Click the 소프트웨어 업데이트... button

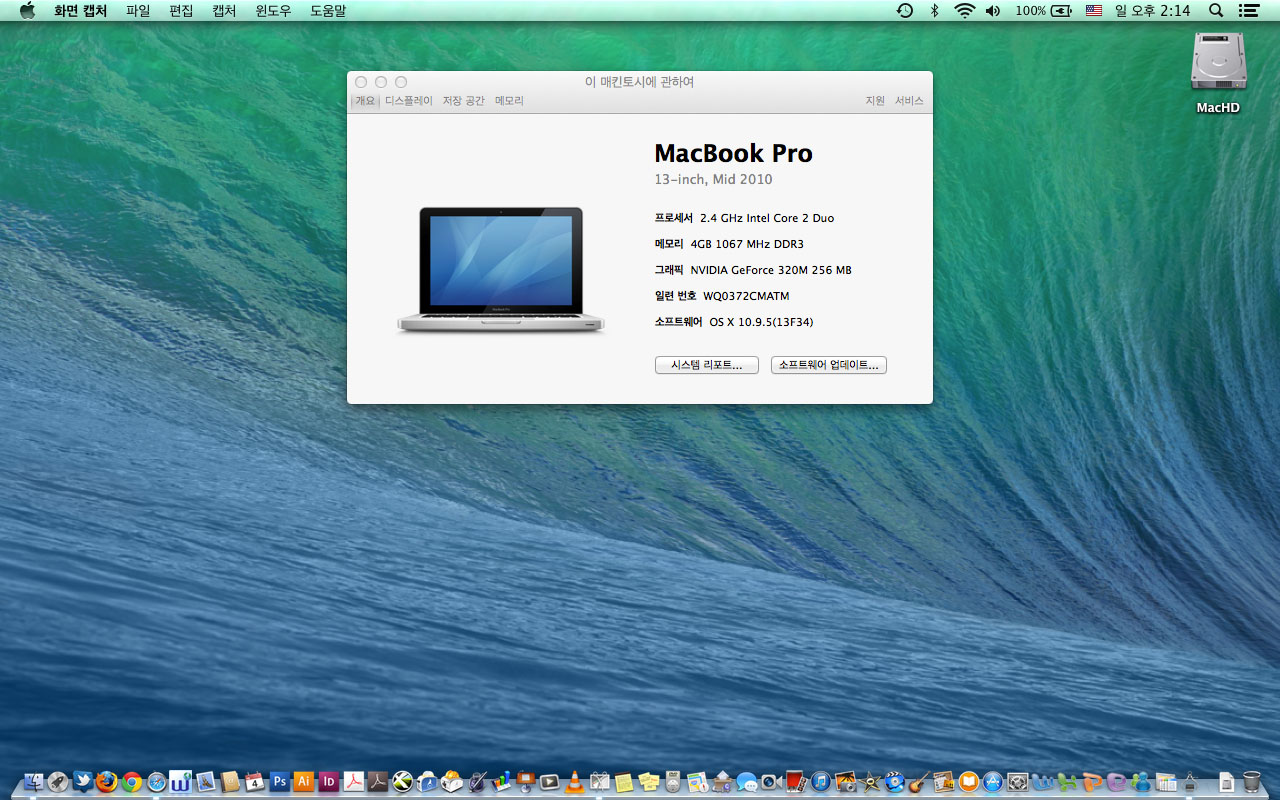(828, 366)
